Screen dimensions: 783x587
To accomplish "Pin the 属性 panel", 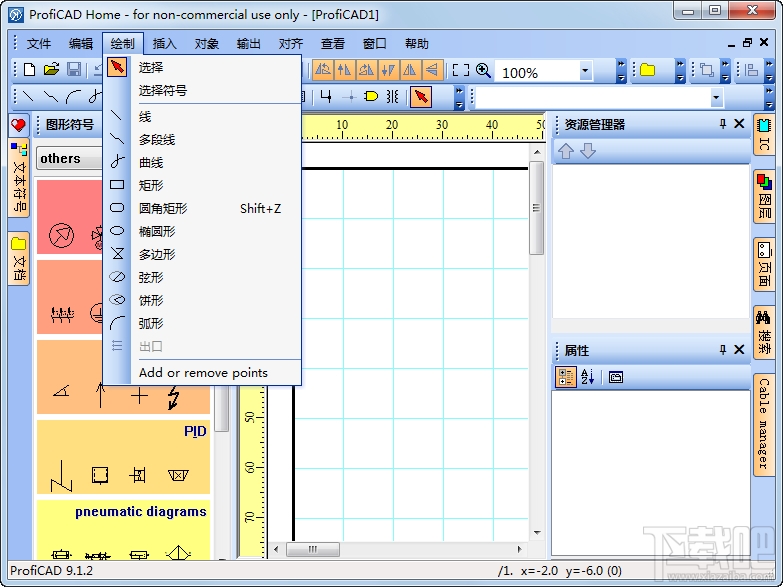I will 723,350.
